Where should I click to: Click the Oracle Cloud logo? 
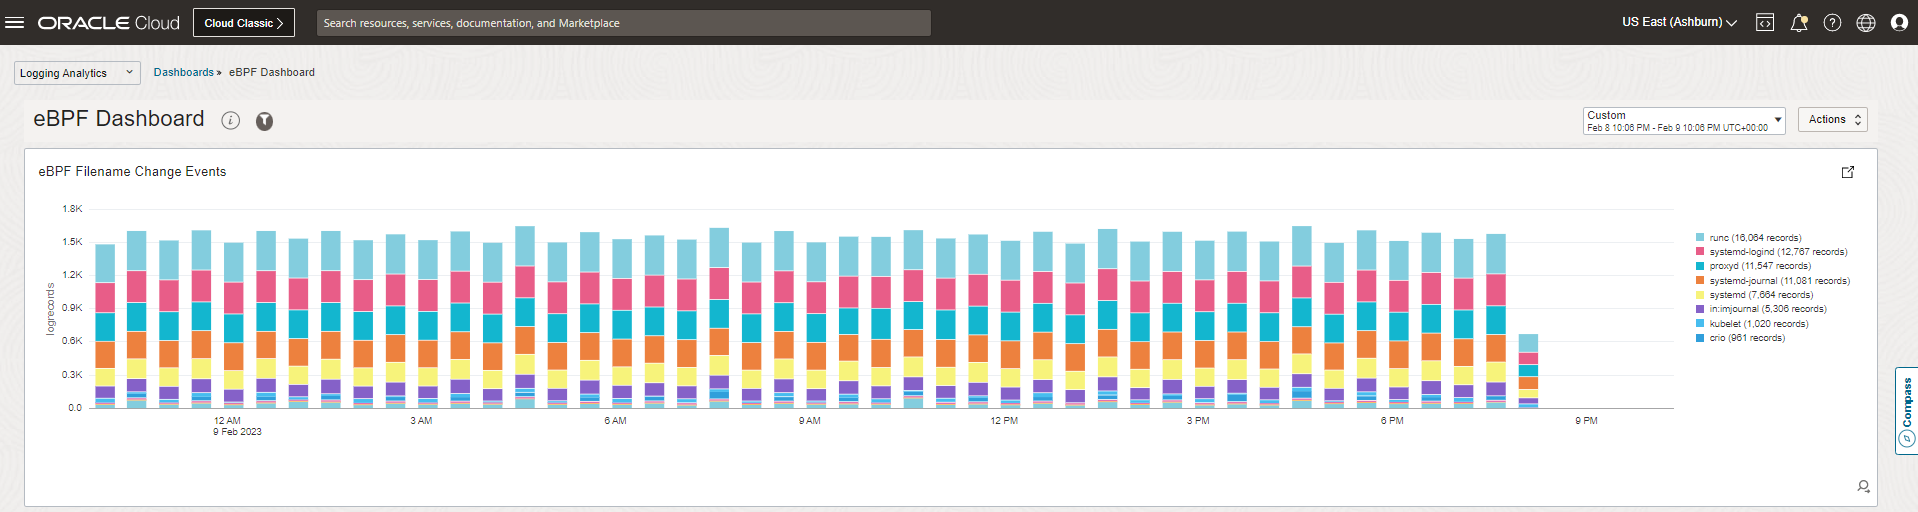point(109,22)
